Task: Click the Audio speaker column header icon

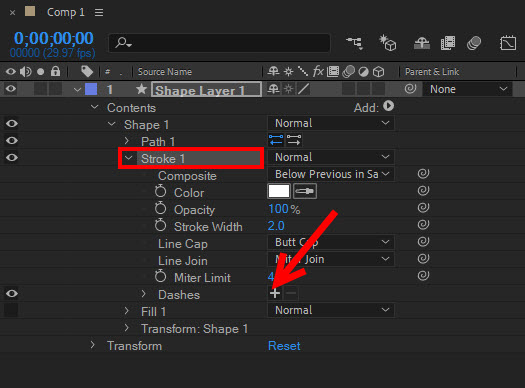Action: coord(26,72)
